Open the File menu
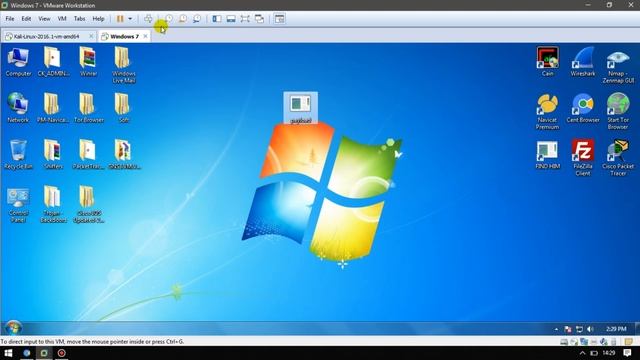 tap(10, 19)
